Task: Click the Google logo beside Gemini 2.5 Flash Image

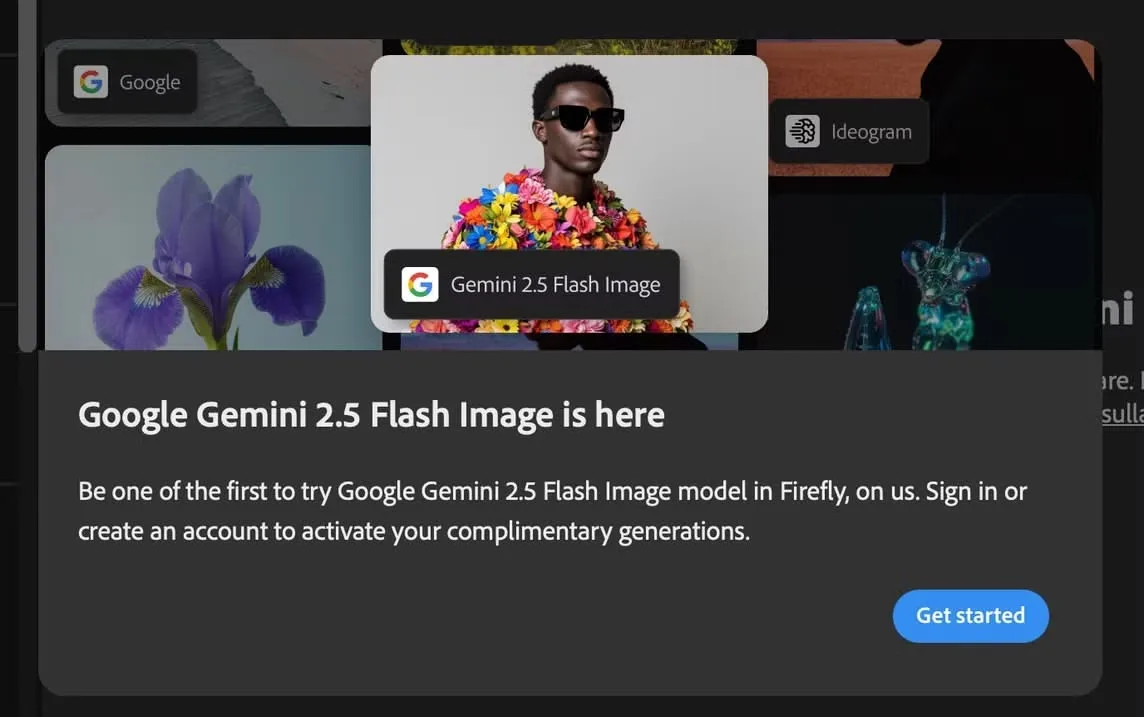Action: click(420, 284)
